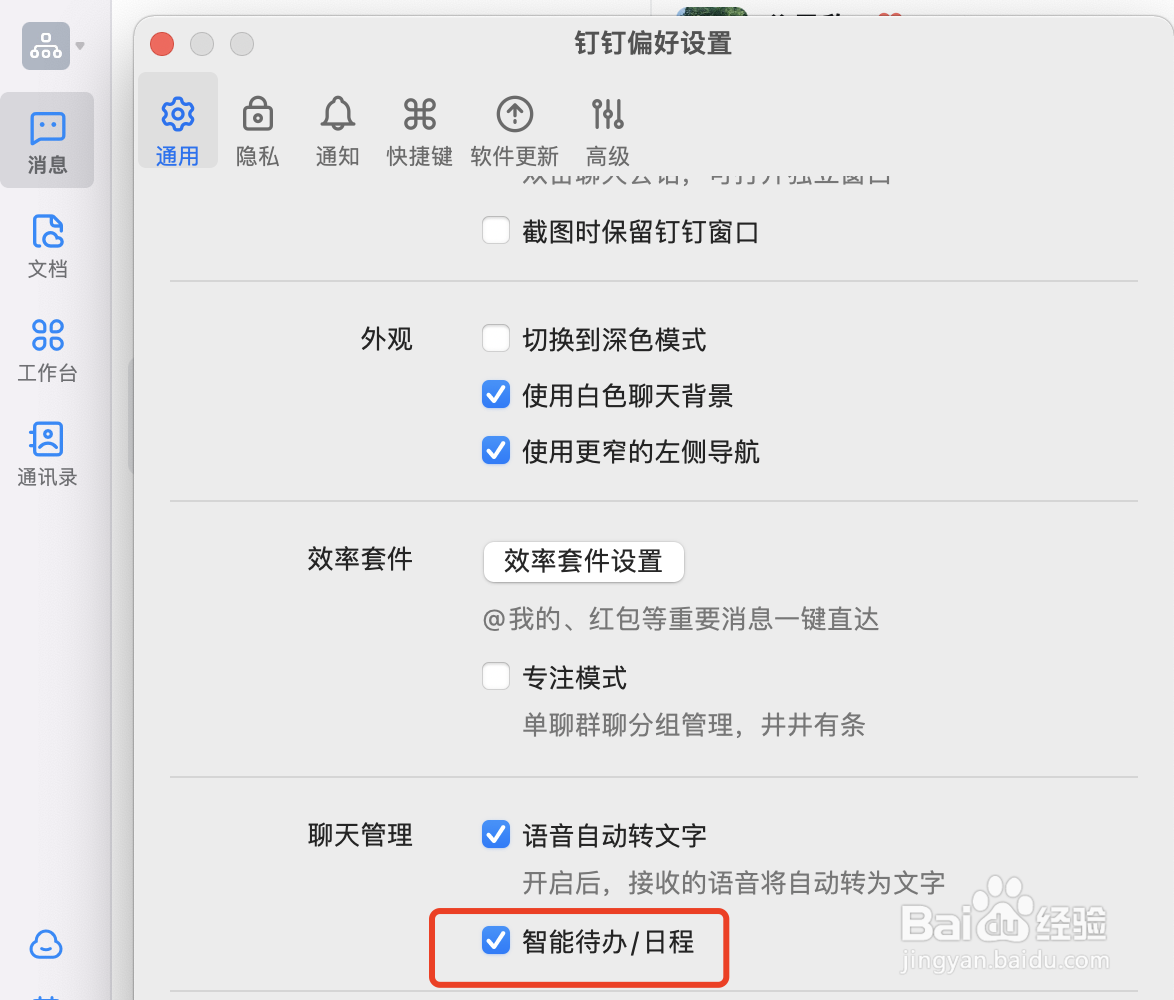Open Messages (消息) in the sidebar

coord(48,141)
